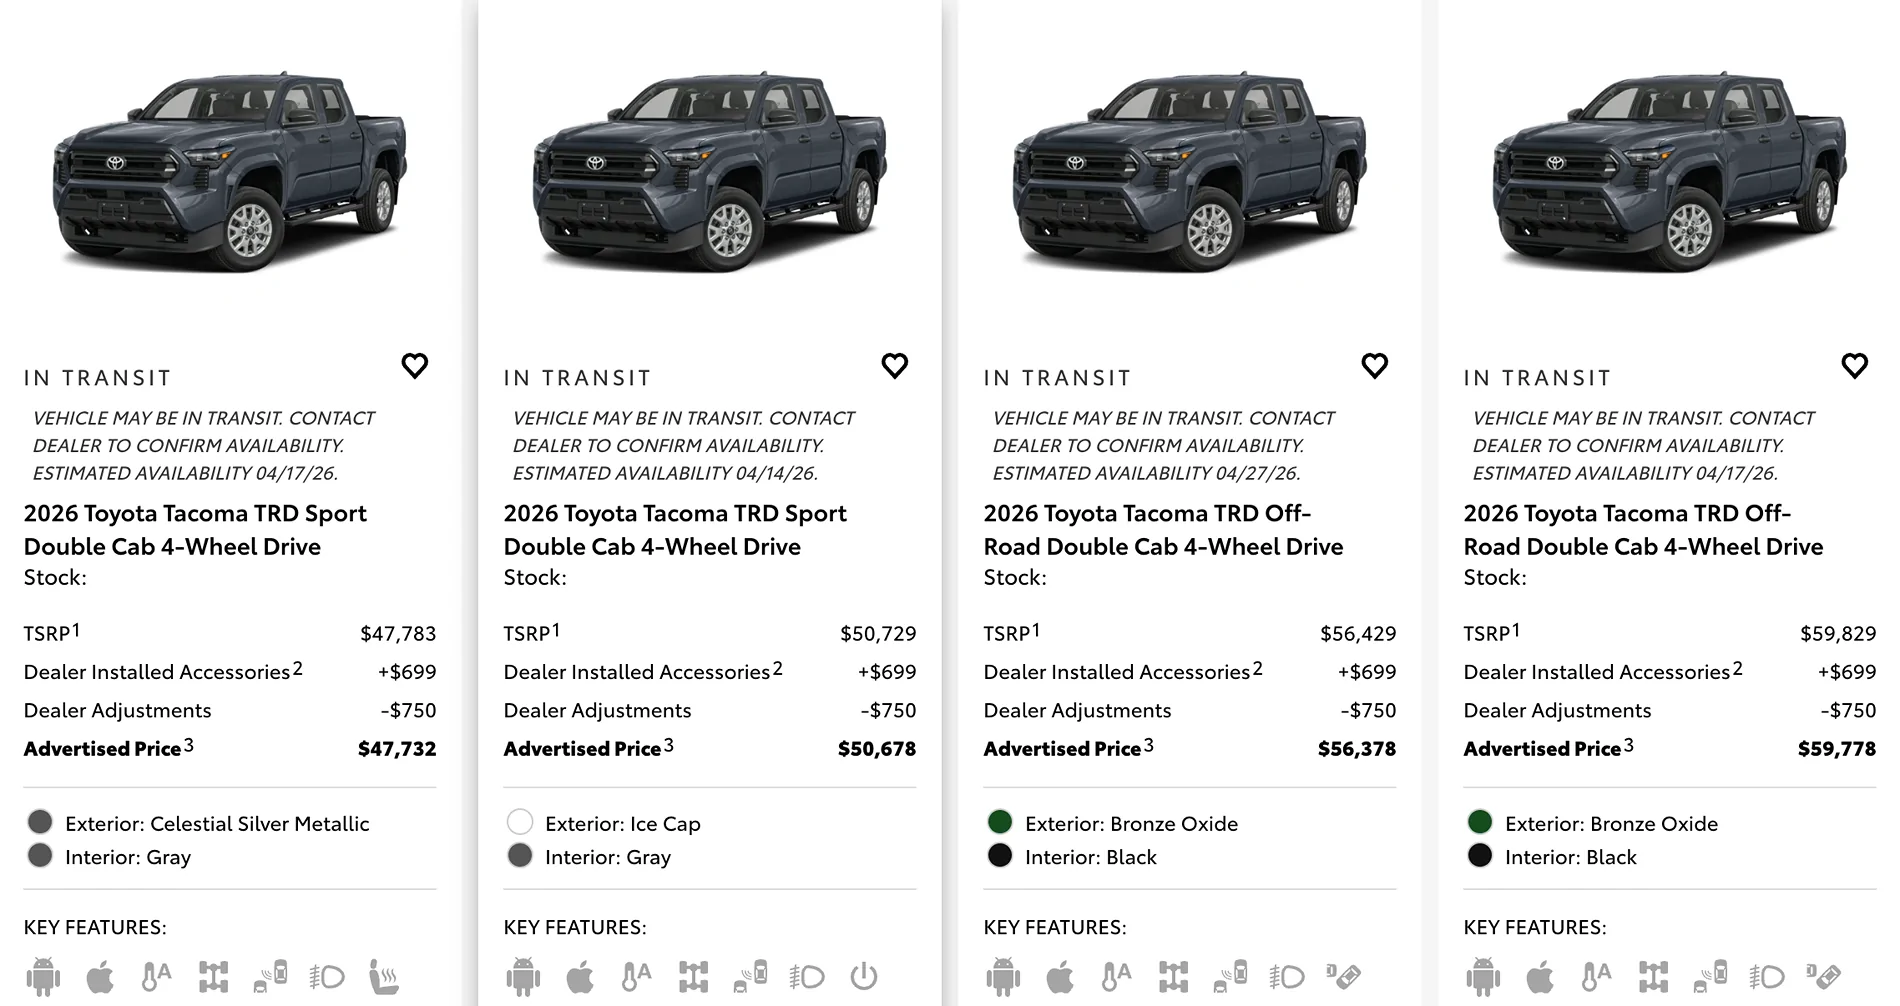The height and width of the screenshot is (1006, 1900).
Task: Click the Bronze Oxide exterior color swatch
Action: click(999, 822)
